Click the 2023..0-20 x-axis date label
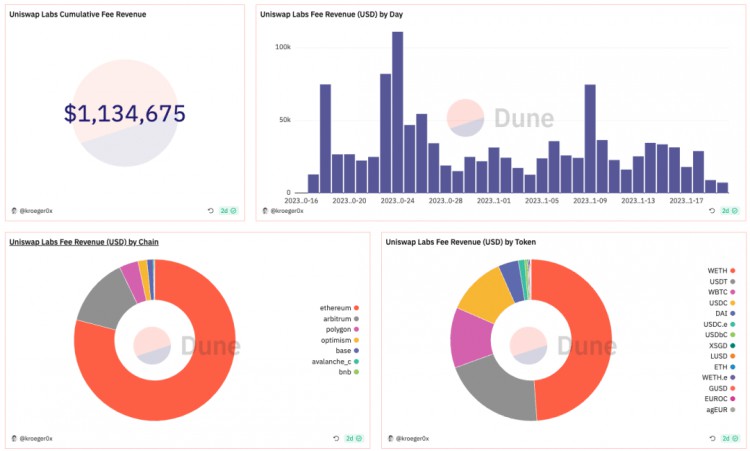 (x=349, y=201)
